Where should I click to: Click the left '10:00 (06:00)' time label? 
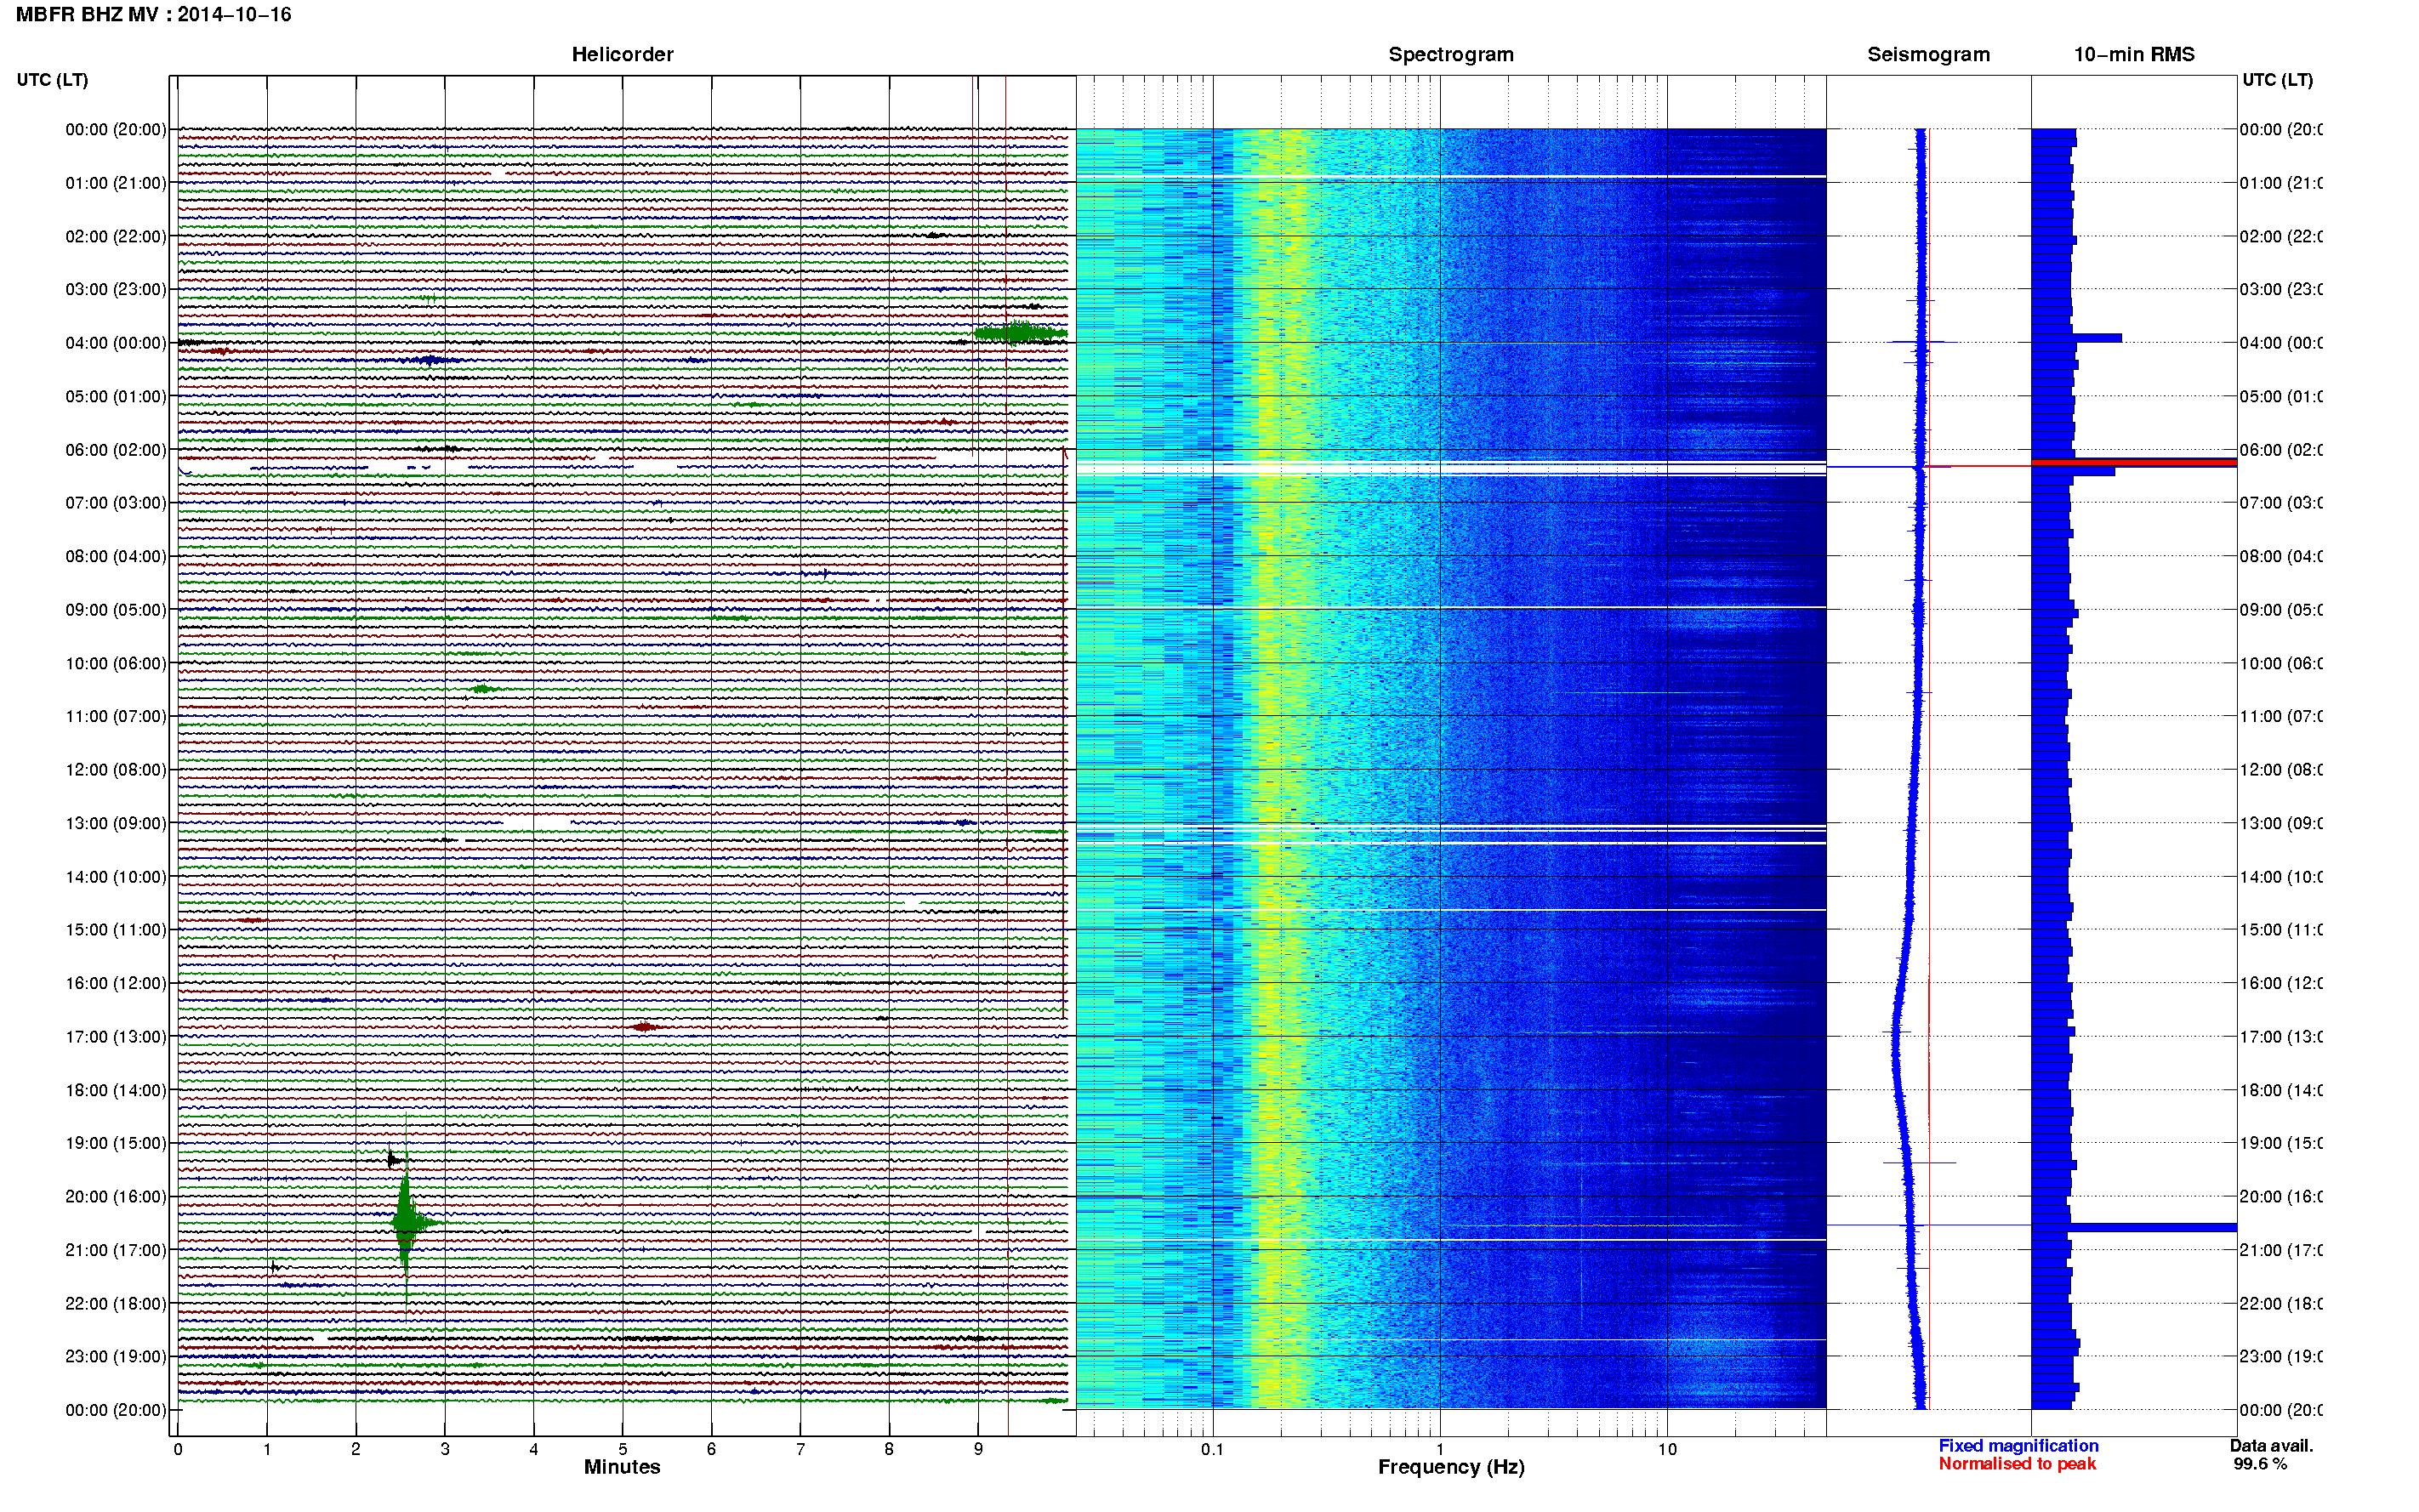coord(116,663)
